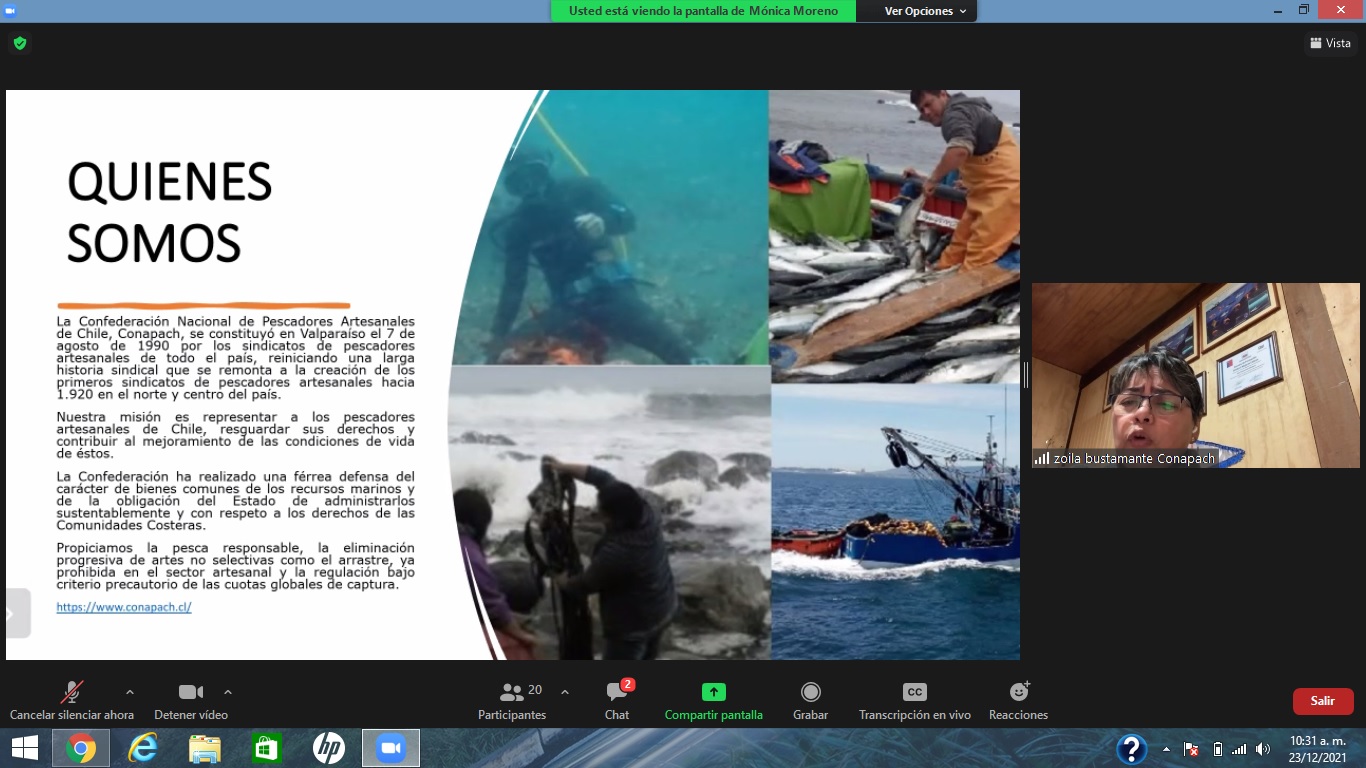
Task: Click Compartir pantalla green share button
Action: [714, 700]
